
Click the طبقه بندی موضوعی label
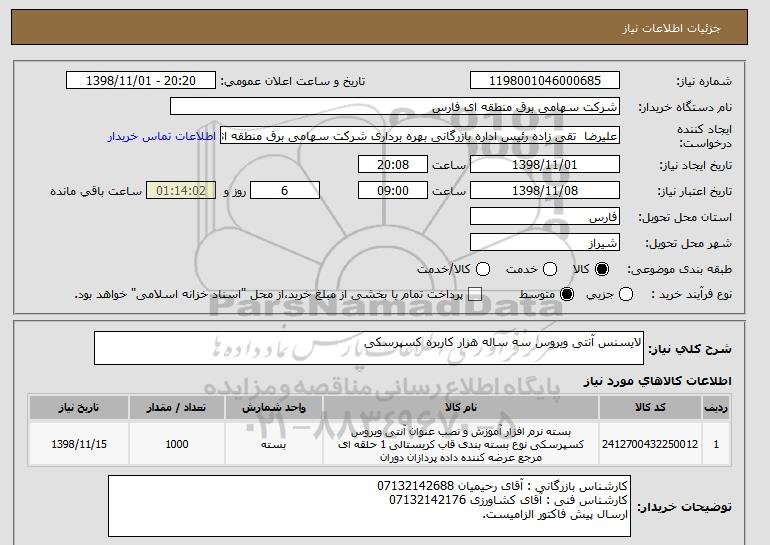pos(679,270)
